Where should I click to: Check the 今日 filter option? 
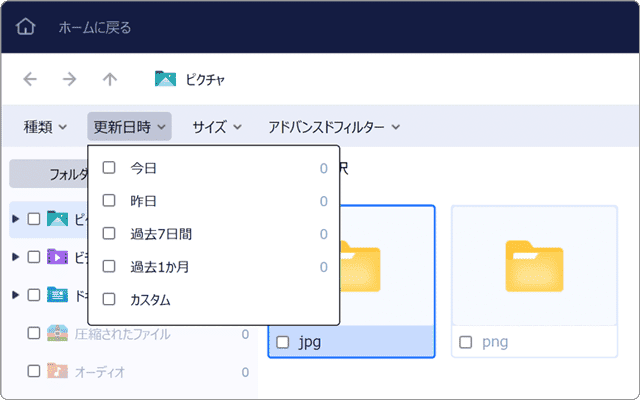pyautogui.click(x=109, y=167)
